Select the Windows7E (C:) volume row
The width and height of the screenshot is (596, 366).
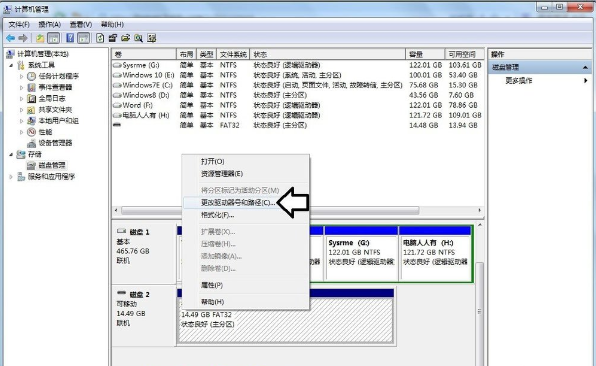[x=298, y=85]
